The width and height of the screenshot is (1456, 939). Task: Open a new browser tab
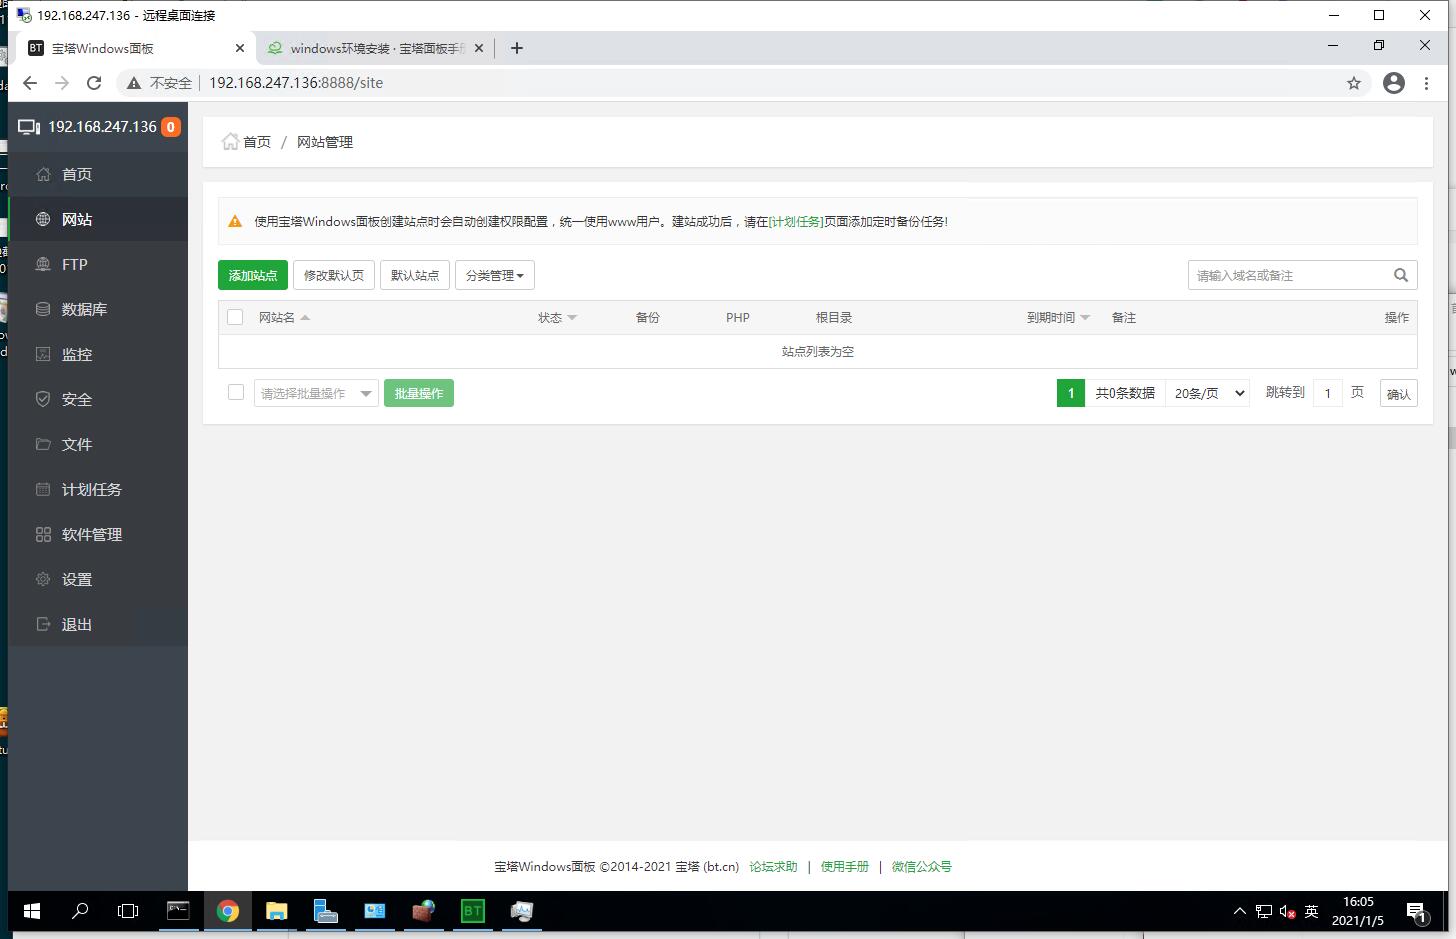coord(517,48)
